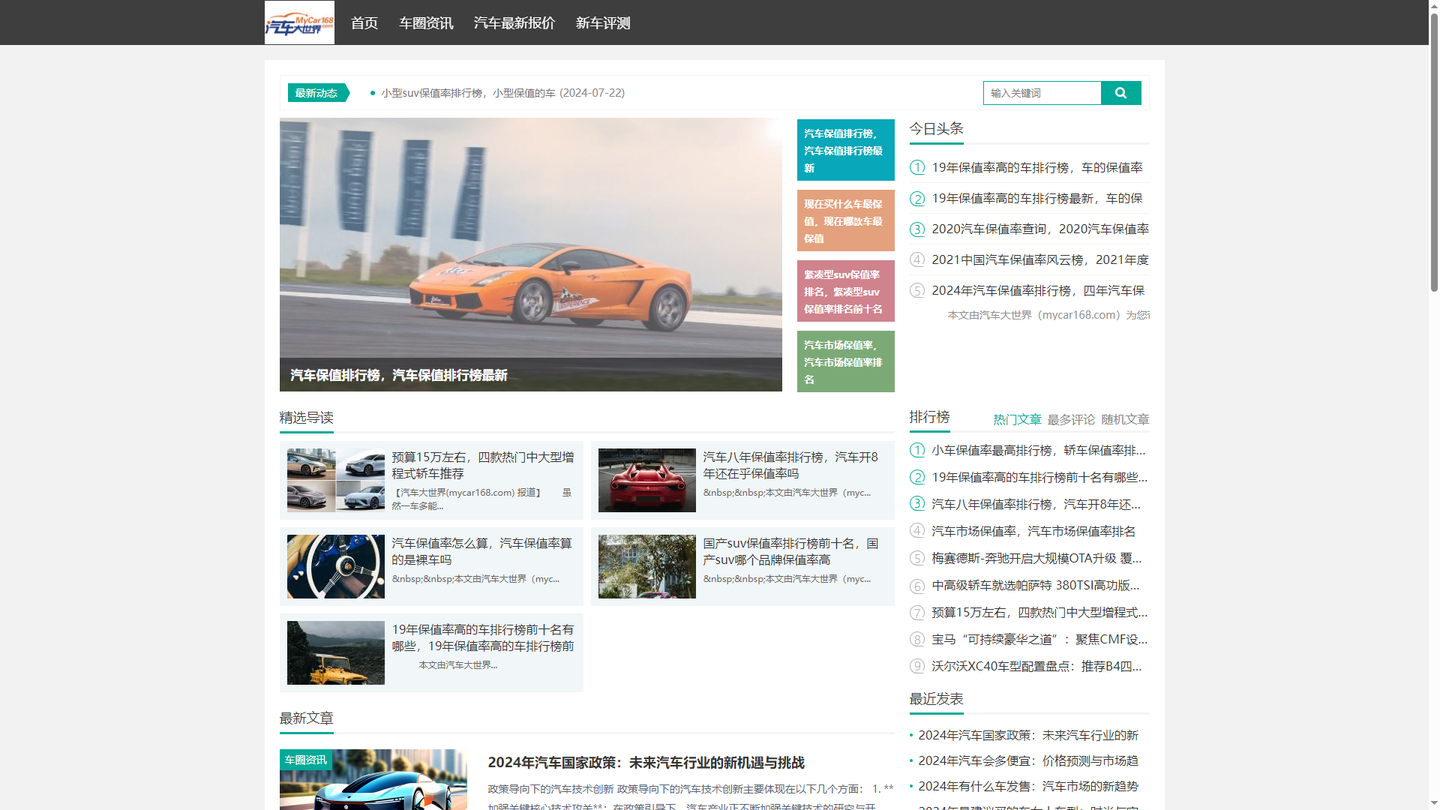Click the 最新动态 label badge

[x=318, y=93]
